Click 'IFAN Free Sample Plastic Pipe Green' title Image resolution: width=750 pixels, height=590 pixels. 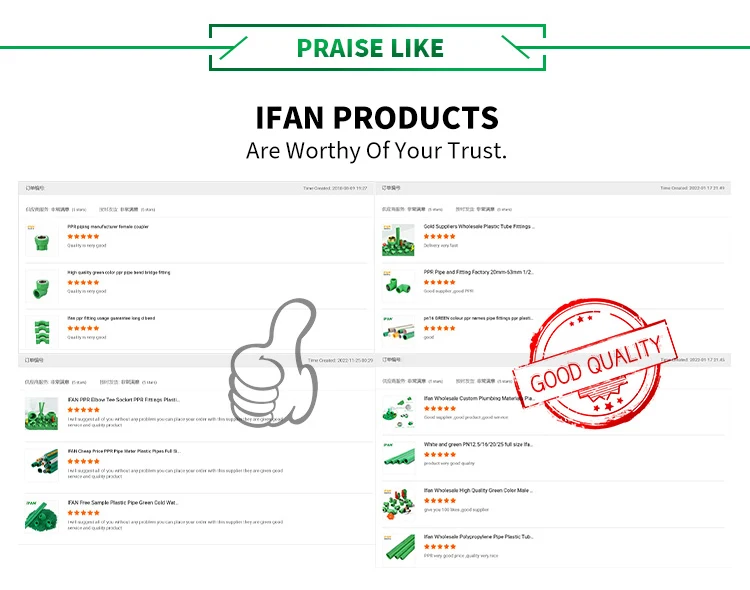(123, 502)
